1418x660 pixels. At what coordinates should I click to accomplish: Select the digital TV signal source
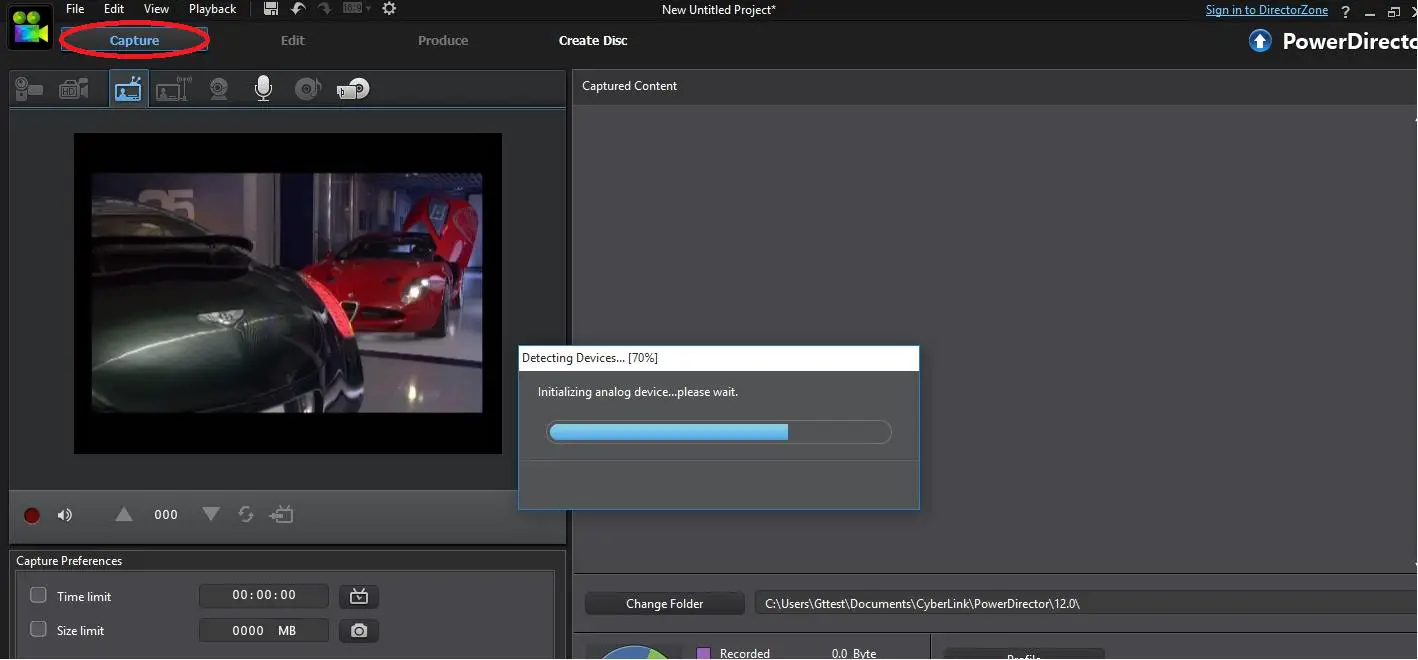172,88
